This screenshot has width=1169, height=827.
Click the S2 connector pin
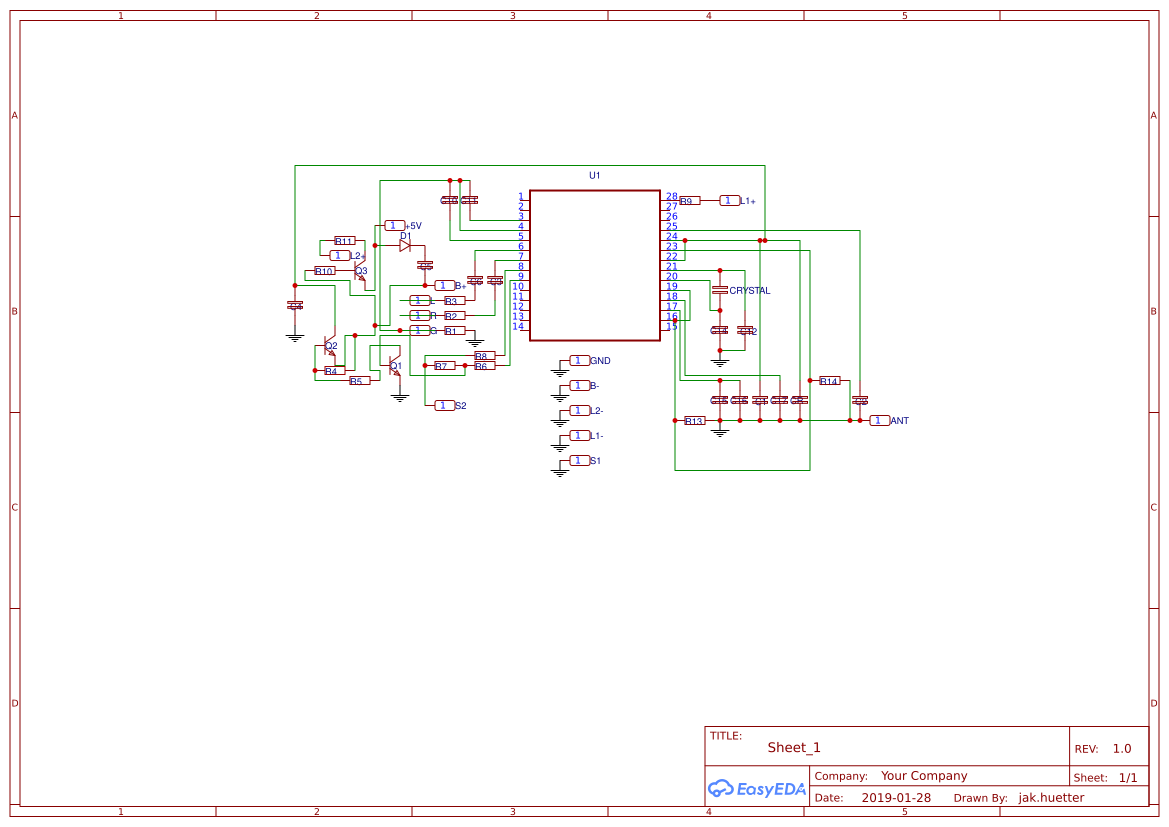click(x=443, y=404)
